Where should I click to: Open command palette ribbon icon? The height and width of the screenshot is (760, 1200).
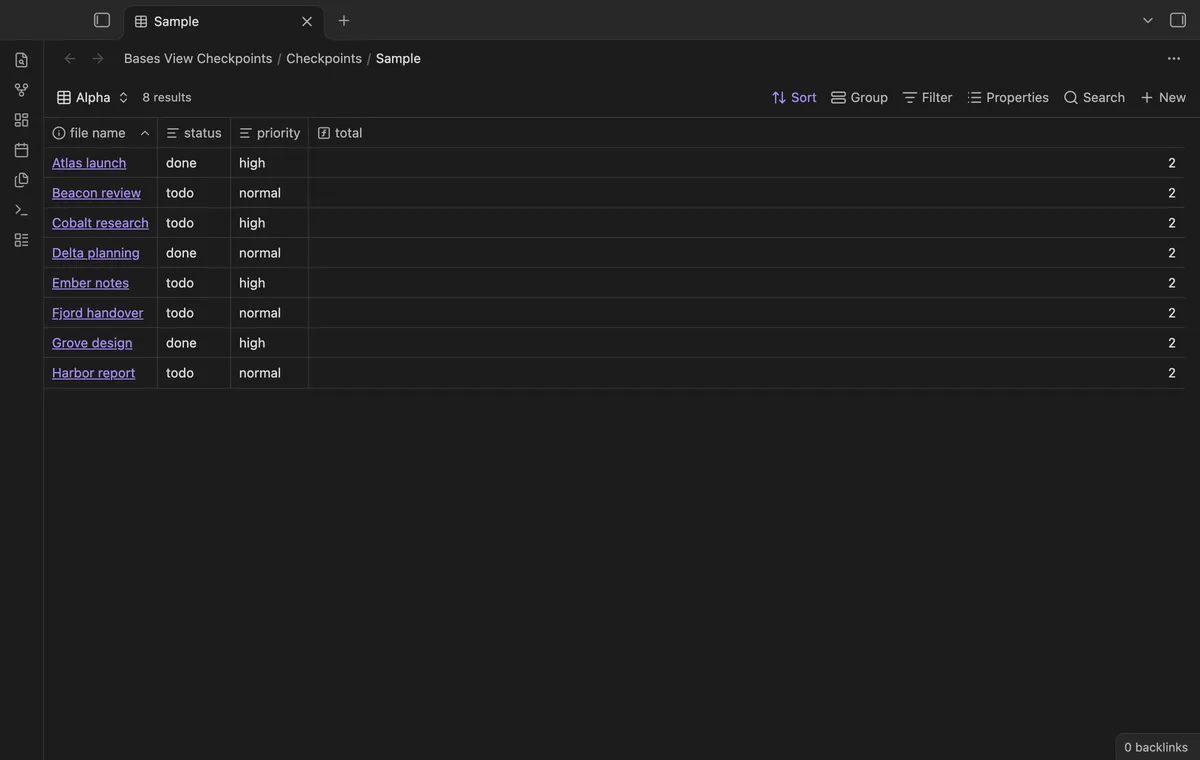[21, 210]
